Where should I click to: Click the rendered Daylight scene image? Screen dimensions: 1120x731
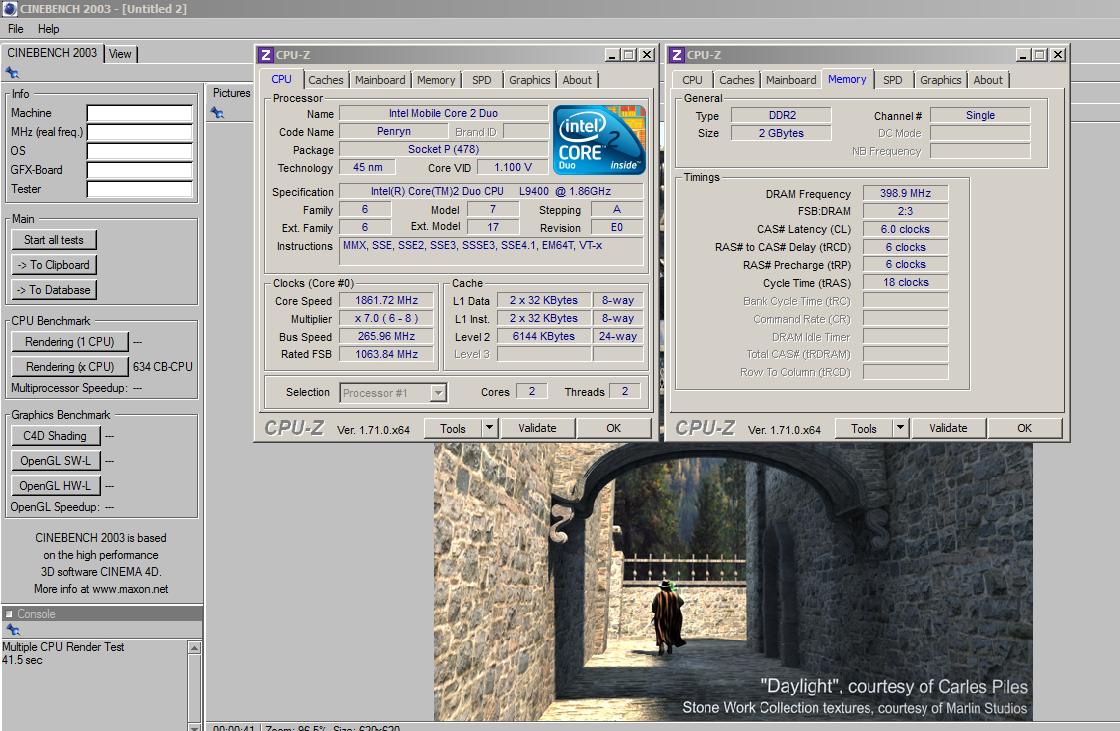(x=733, y=581)
